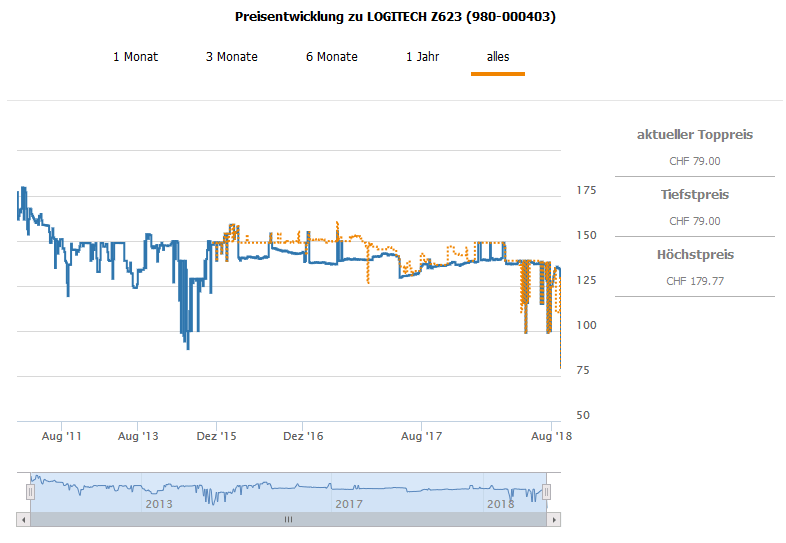The height and width of the screenshot is (543, 786).
Task: Click the active 'alles' tab
Action: pos(498,57)
